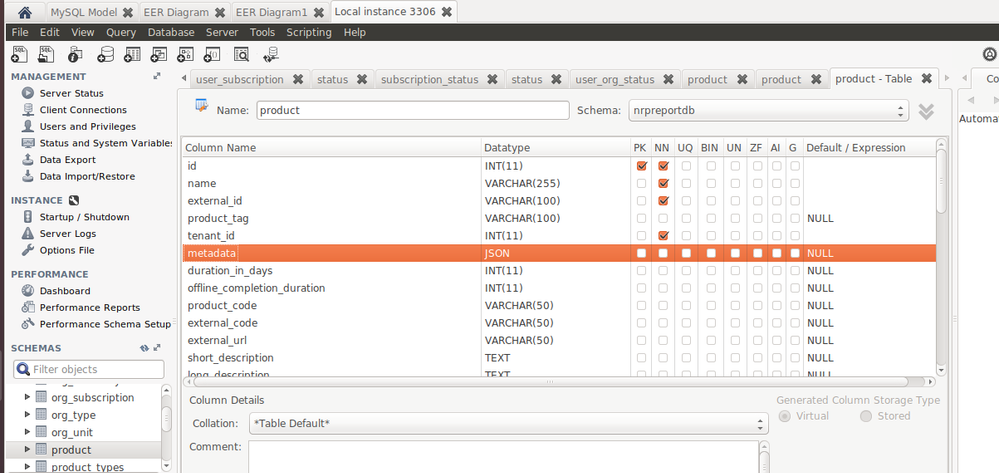Click the Dashboard gauge icon

point(27,291)
